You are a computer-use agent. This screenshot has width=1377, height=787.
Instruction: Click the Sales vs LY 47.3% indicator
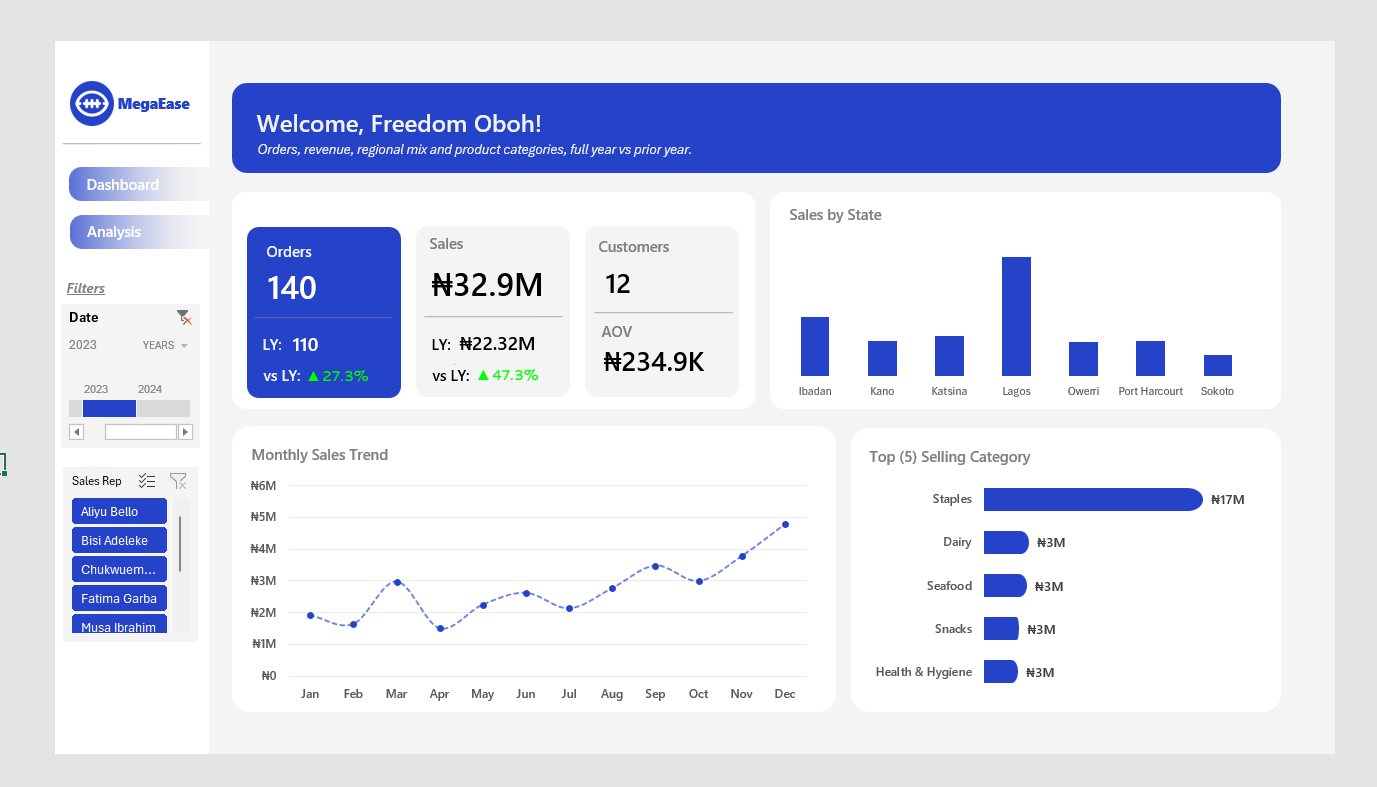click(508, 375)
